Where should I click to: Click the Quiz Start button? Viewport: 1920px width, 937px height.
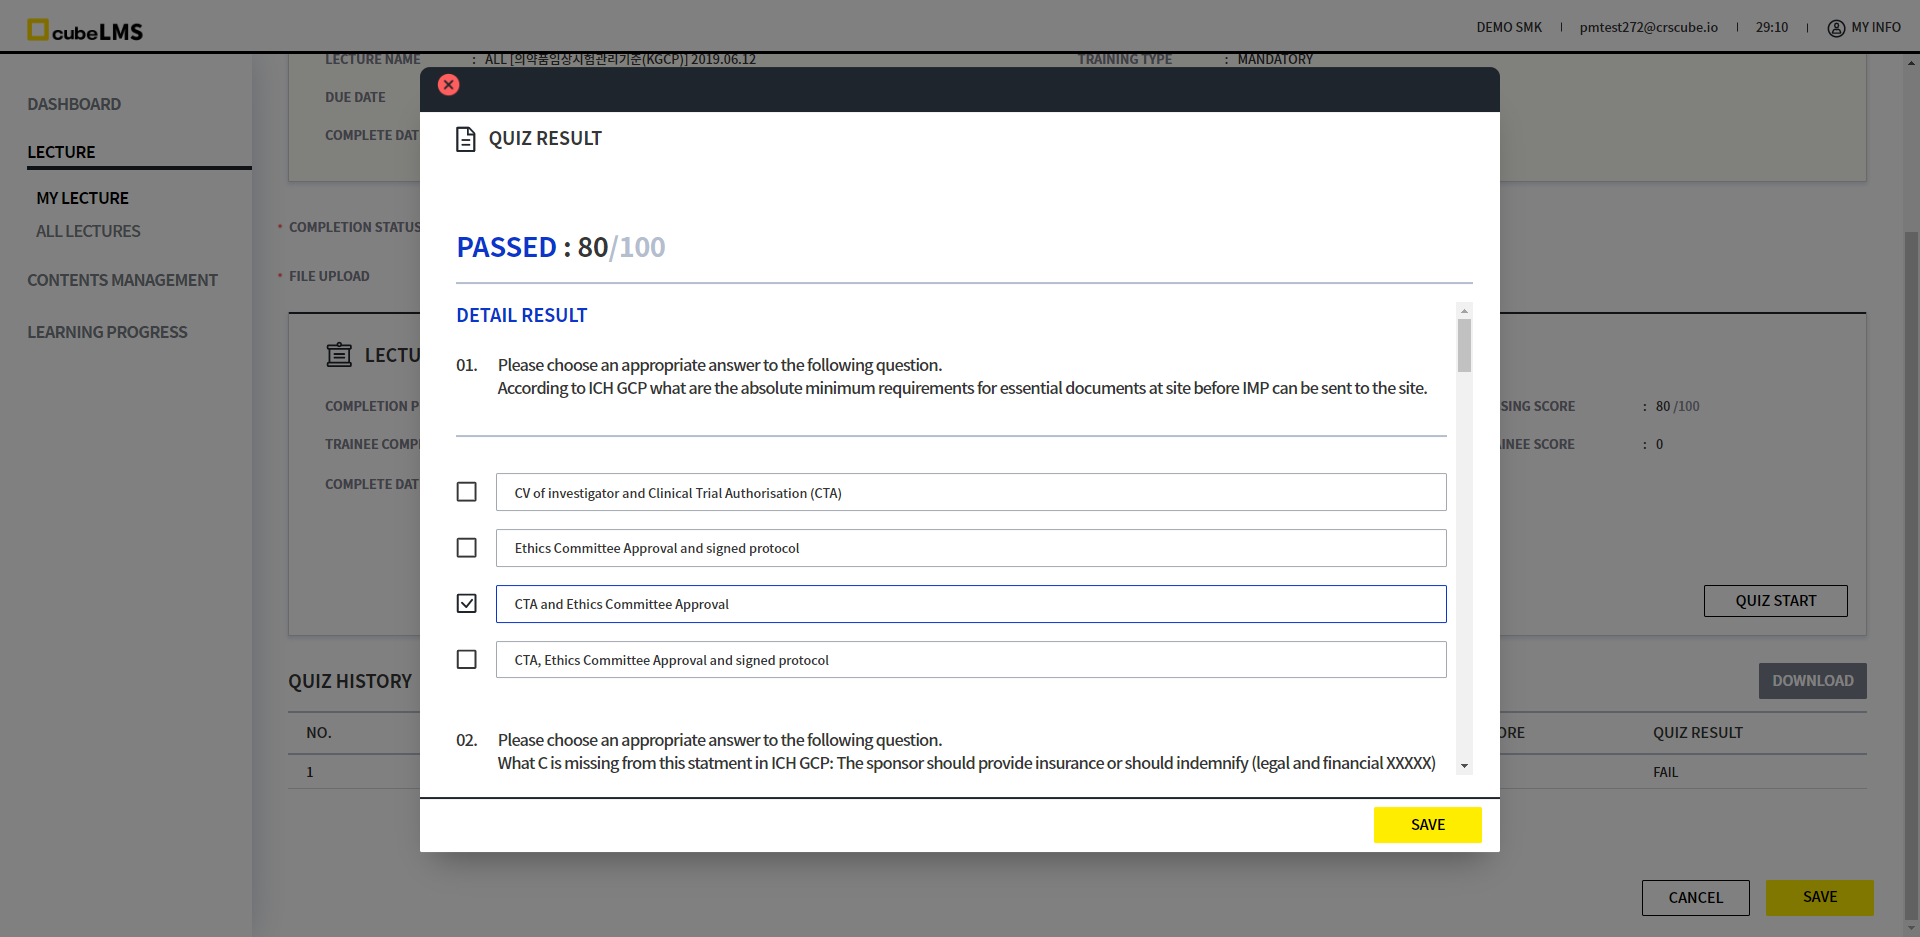(1775, 601)
